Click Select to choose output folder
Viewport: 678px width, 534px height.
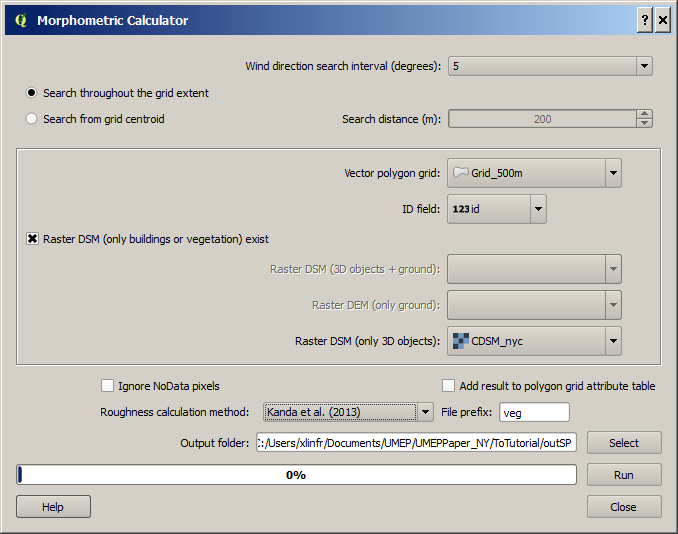(624, 443)
